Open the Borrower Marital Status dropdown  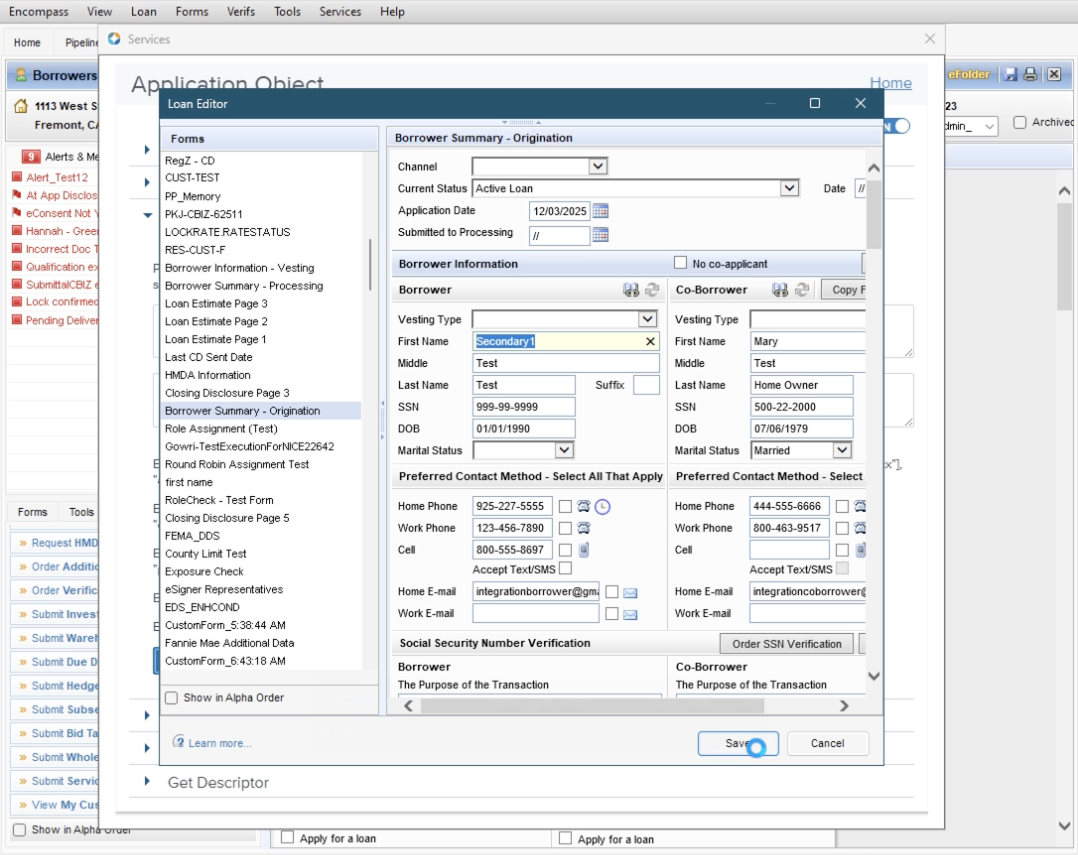coord(564,451)
